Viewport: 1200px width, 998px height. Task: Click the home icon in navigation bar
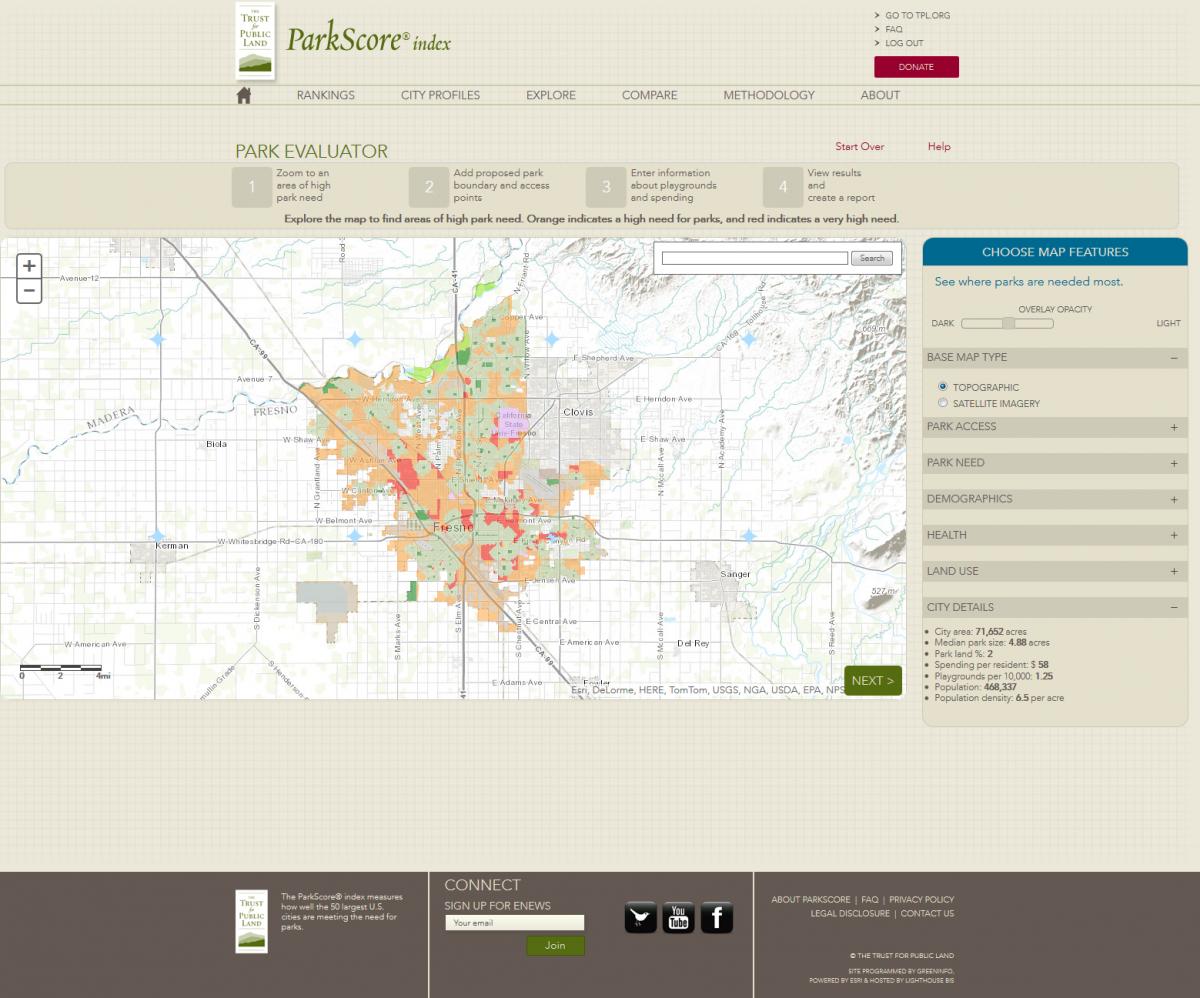coord(243,95)
